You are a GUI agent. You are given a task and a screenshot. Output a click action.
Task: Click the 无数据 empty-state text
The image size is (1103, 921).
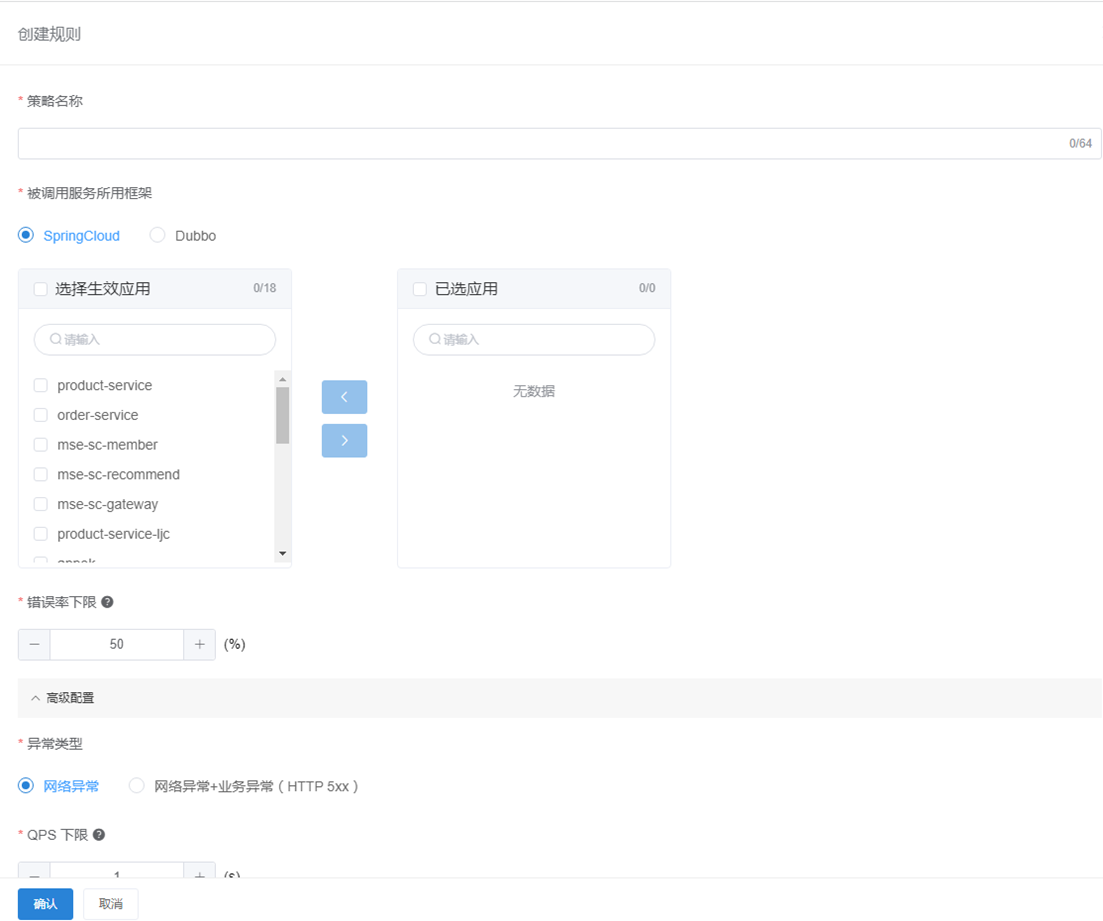(x=534, y=391)
